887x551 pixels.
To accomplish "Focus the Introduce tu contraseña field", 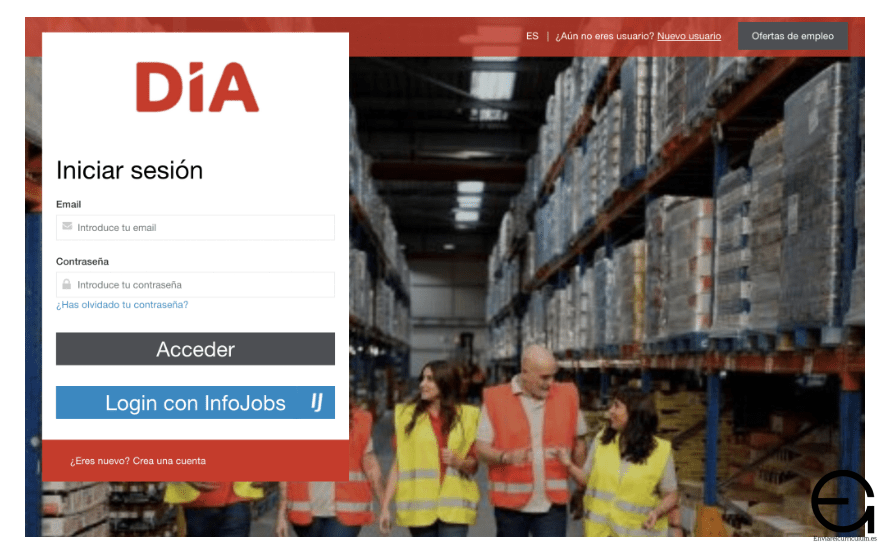I will point(195,285).
